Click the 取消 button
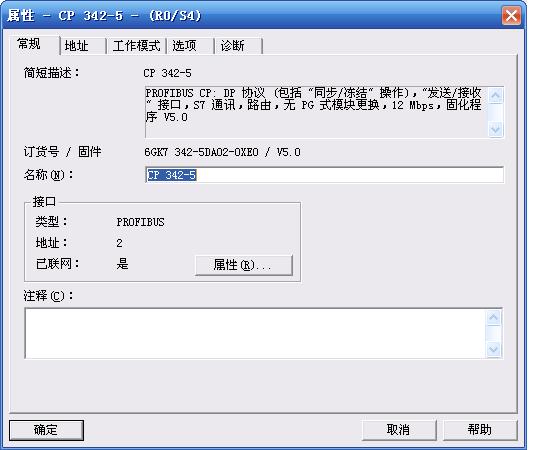This screenshot has height=450, width=535. coord(399,430)
